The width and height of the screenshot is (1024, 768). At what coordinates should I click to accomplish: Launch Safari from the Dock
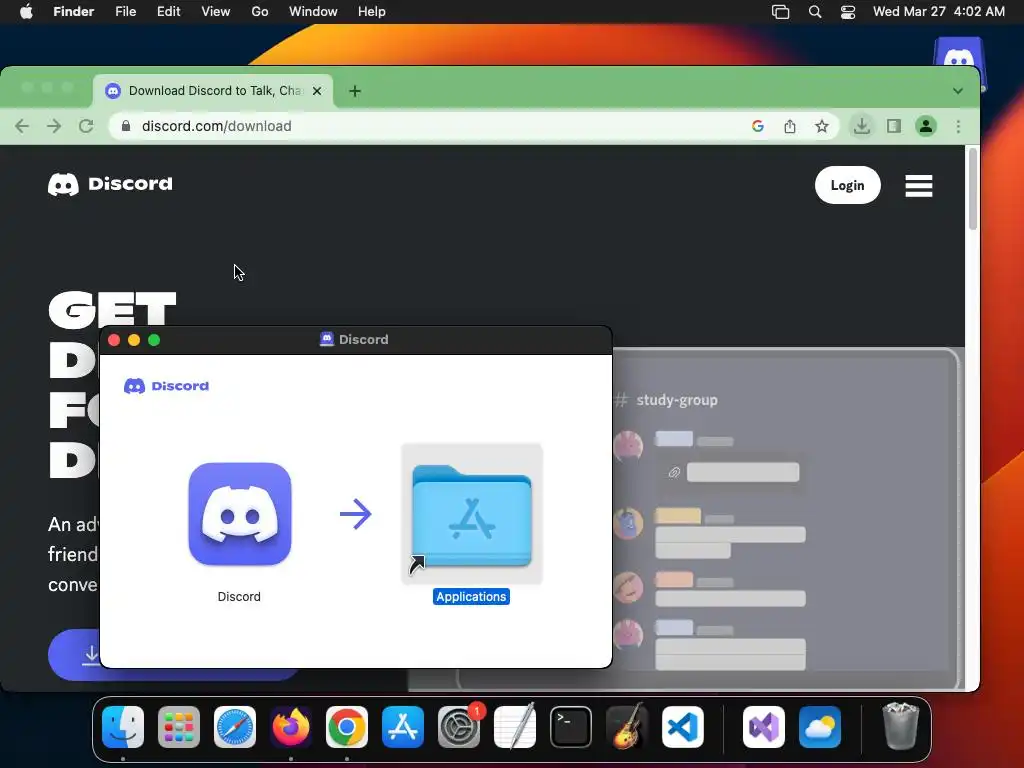[x=235, y=727]
